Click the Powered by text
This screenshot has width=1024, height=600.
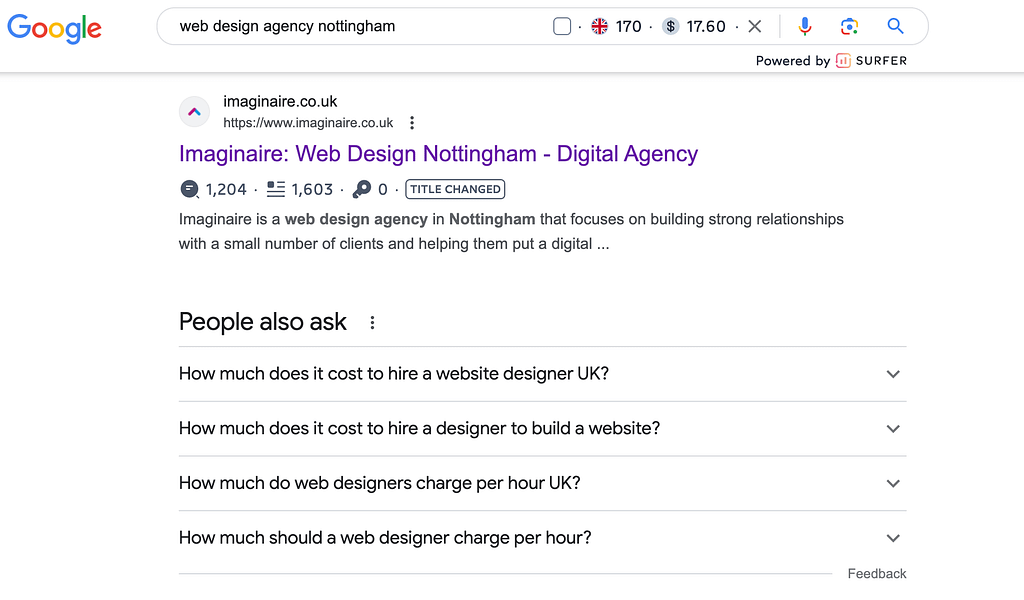click(793, 61)
